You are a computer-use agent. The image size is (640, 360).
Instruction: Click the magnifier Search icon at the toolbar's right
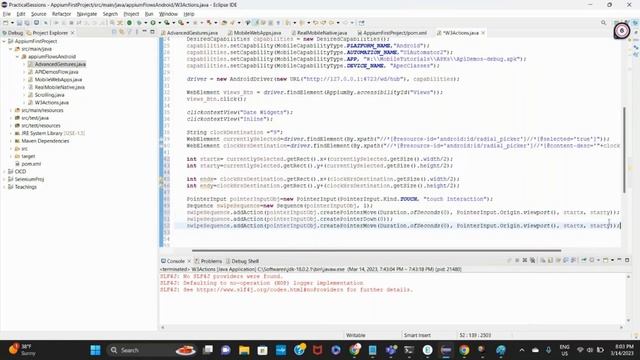pos(603,23)
